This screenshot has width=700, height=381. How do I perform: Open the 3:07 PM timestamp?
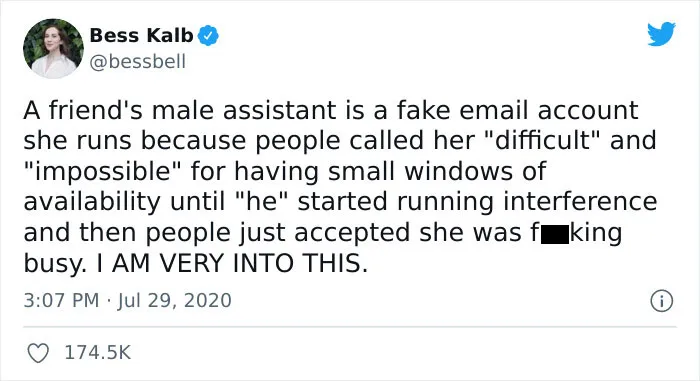[61, 300]
